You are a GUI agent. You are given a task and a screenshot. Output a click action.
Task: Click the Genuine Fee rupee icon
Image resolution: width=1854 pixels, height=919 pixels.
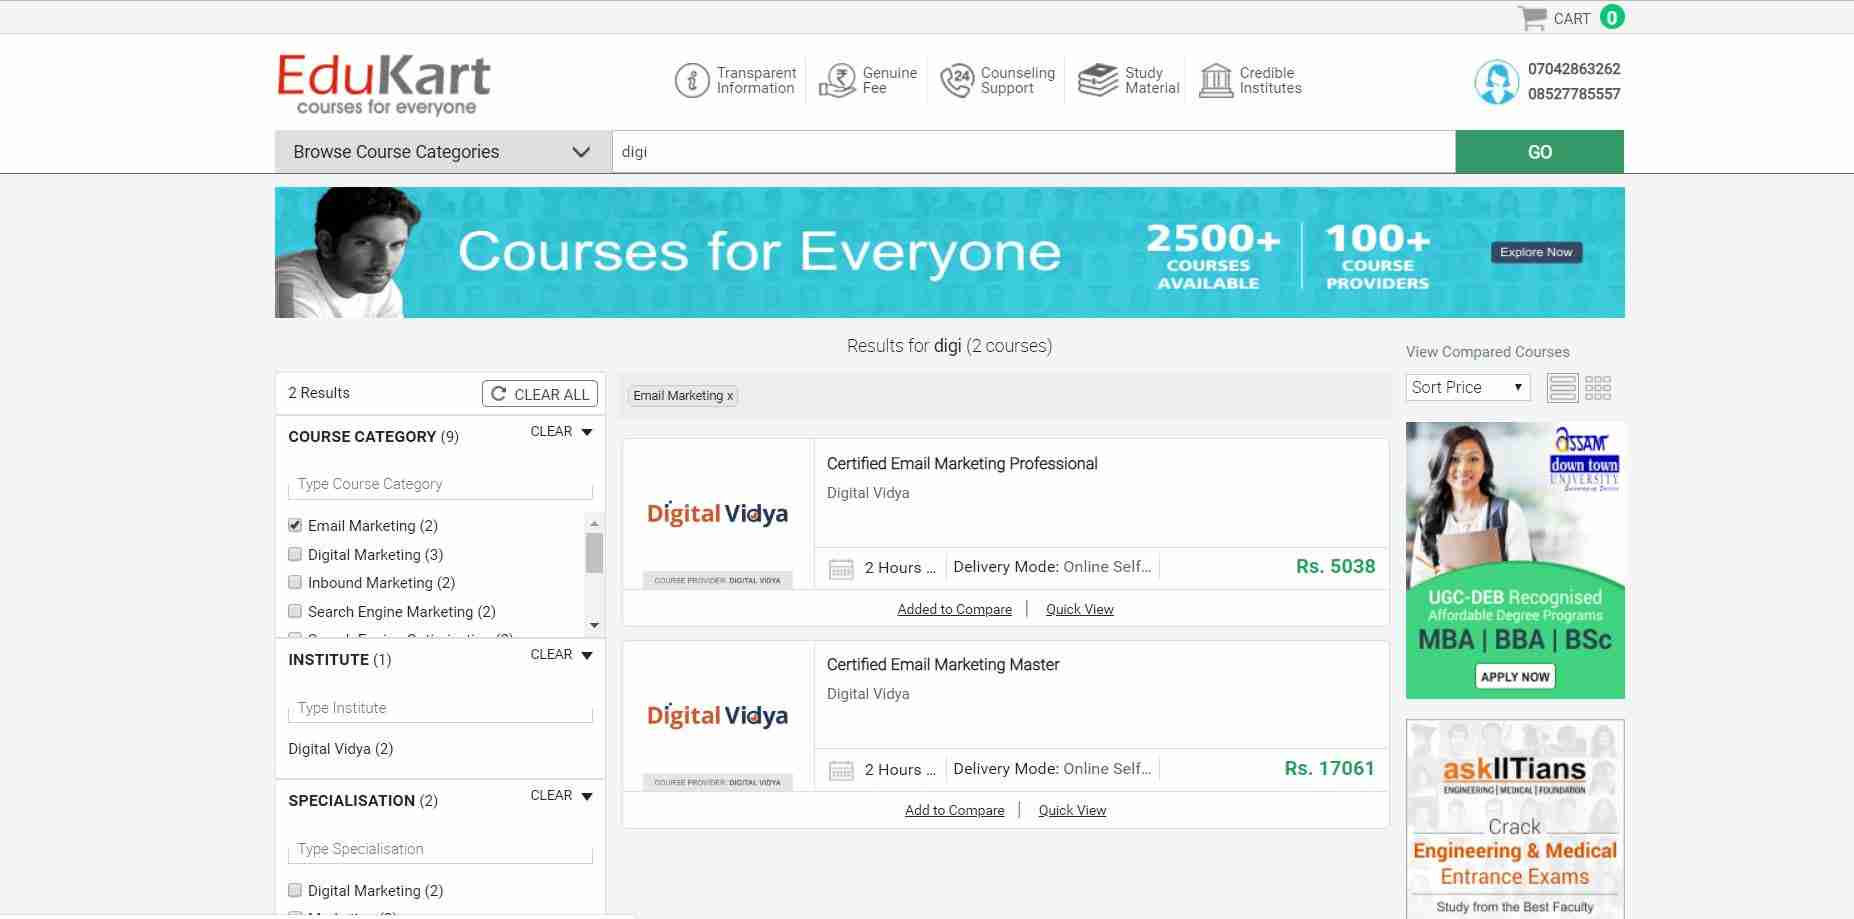839,80
